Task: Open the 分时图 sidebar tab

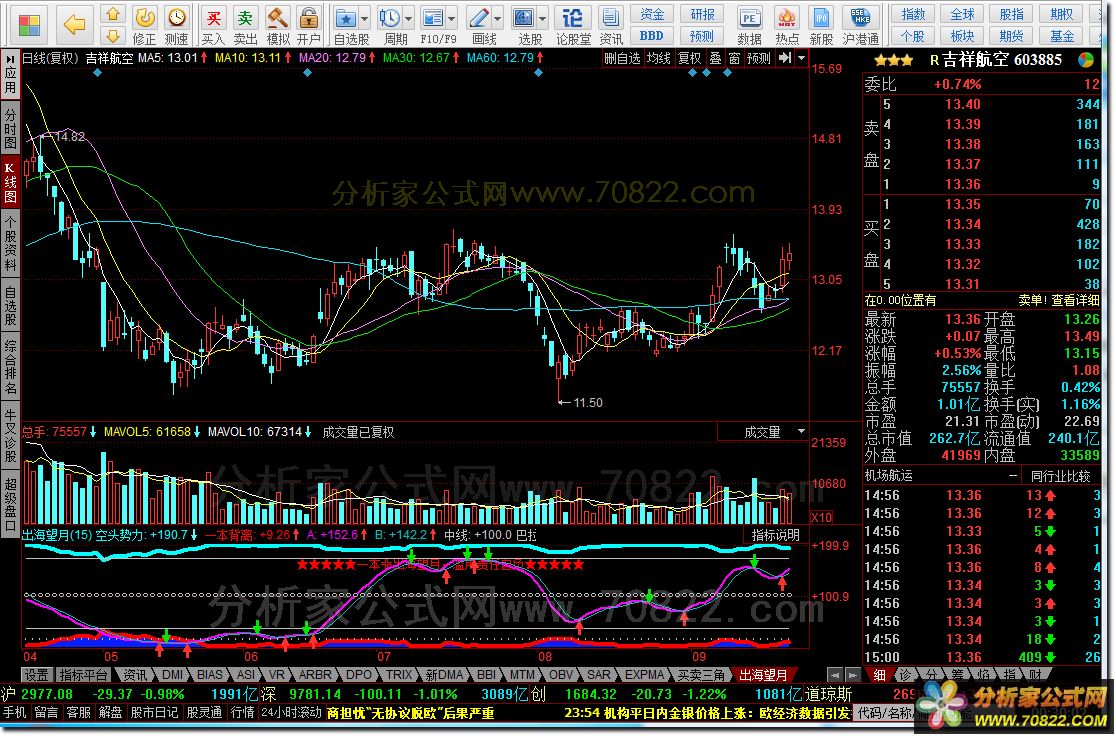Action: tap(10, 128)
